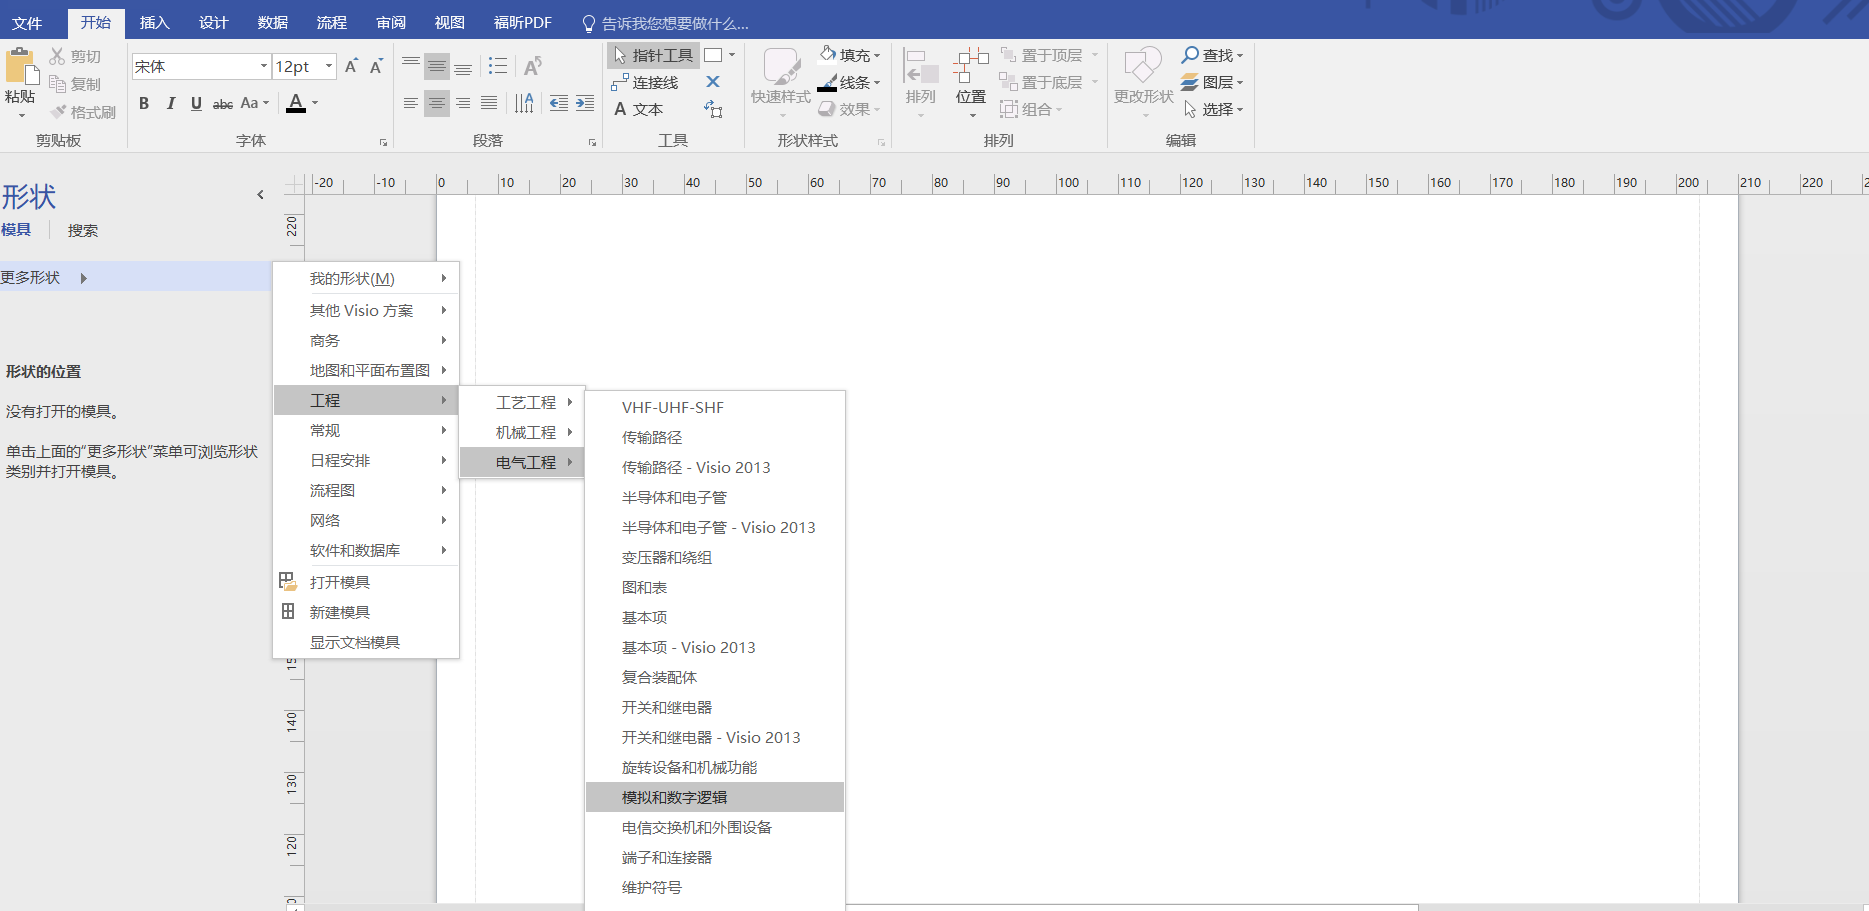
Task: Click 更改形状 change shape
Action: [1141, 82]
